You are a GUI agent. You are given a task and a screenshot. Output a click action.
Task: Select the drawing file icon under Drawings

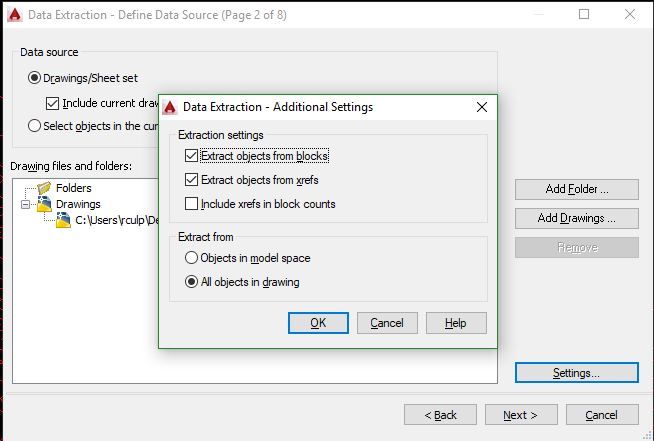63,220
